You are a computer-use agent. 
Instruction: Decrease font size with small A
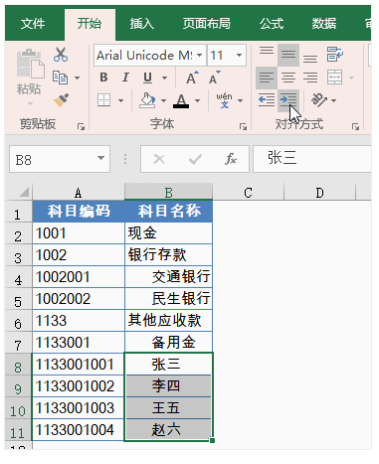(214, 78)
